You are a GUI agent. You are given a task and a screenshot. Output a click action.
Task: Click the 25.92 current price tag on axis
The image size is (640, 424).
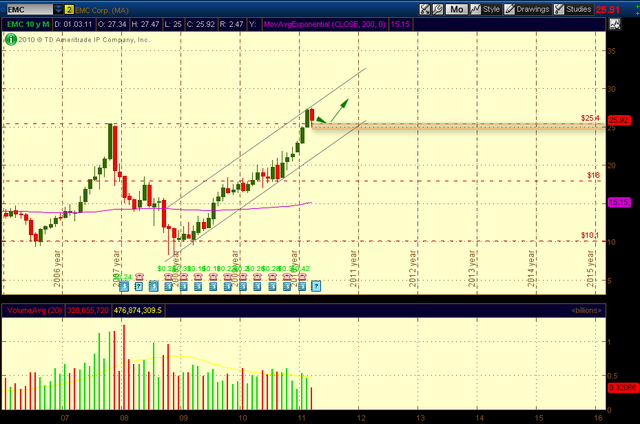pyautogui.click(x=618, y=121)
